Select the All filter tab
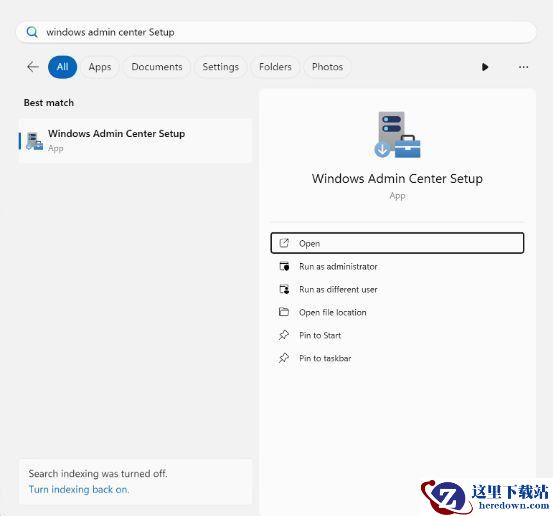553x516 pixels. click(62, 67)
